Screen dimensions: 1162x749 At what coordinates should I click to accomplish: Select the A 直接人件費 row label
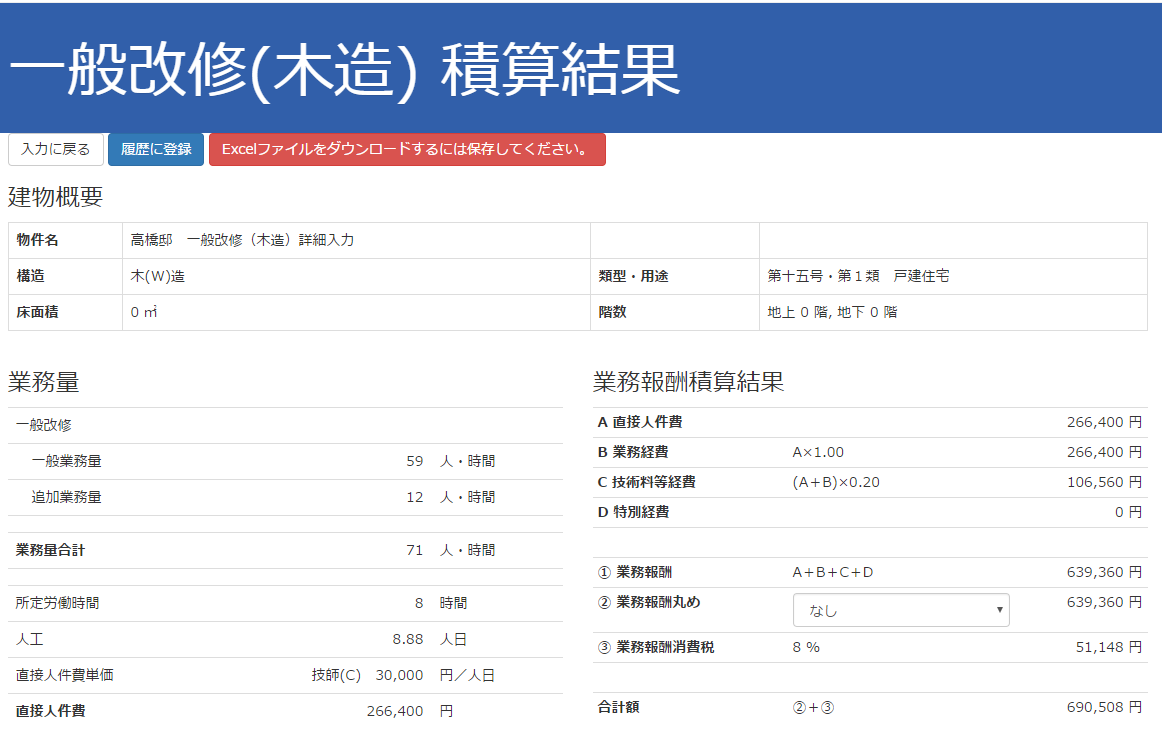tap(640, 422)
